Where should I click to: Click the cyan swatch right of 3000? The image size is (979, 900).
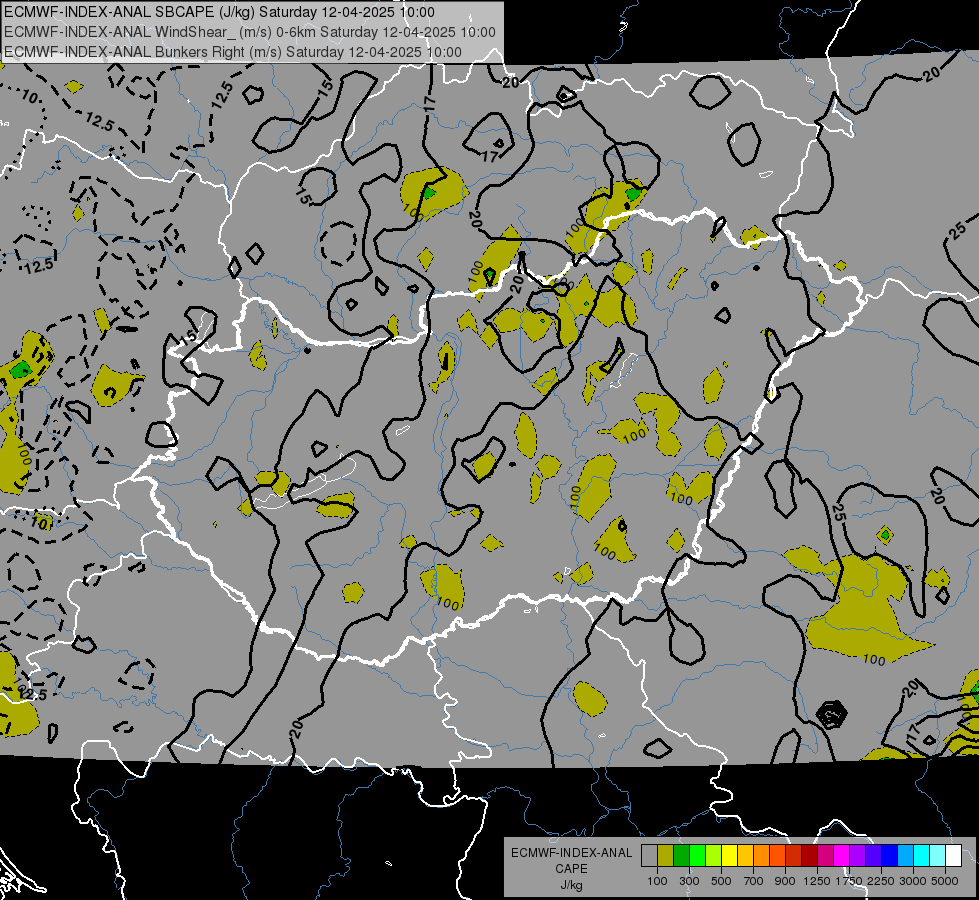coord(922,856)
